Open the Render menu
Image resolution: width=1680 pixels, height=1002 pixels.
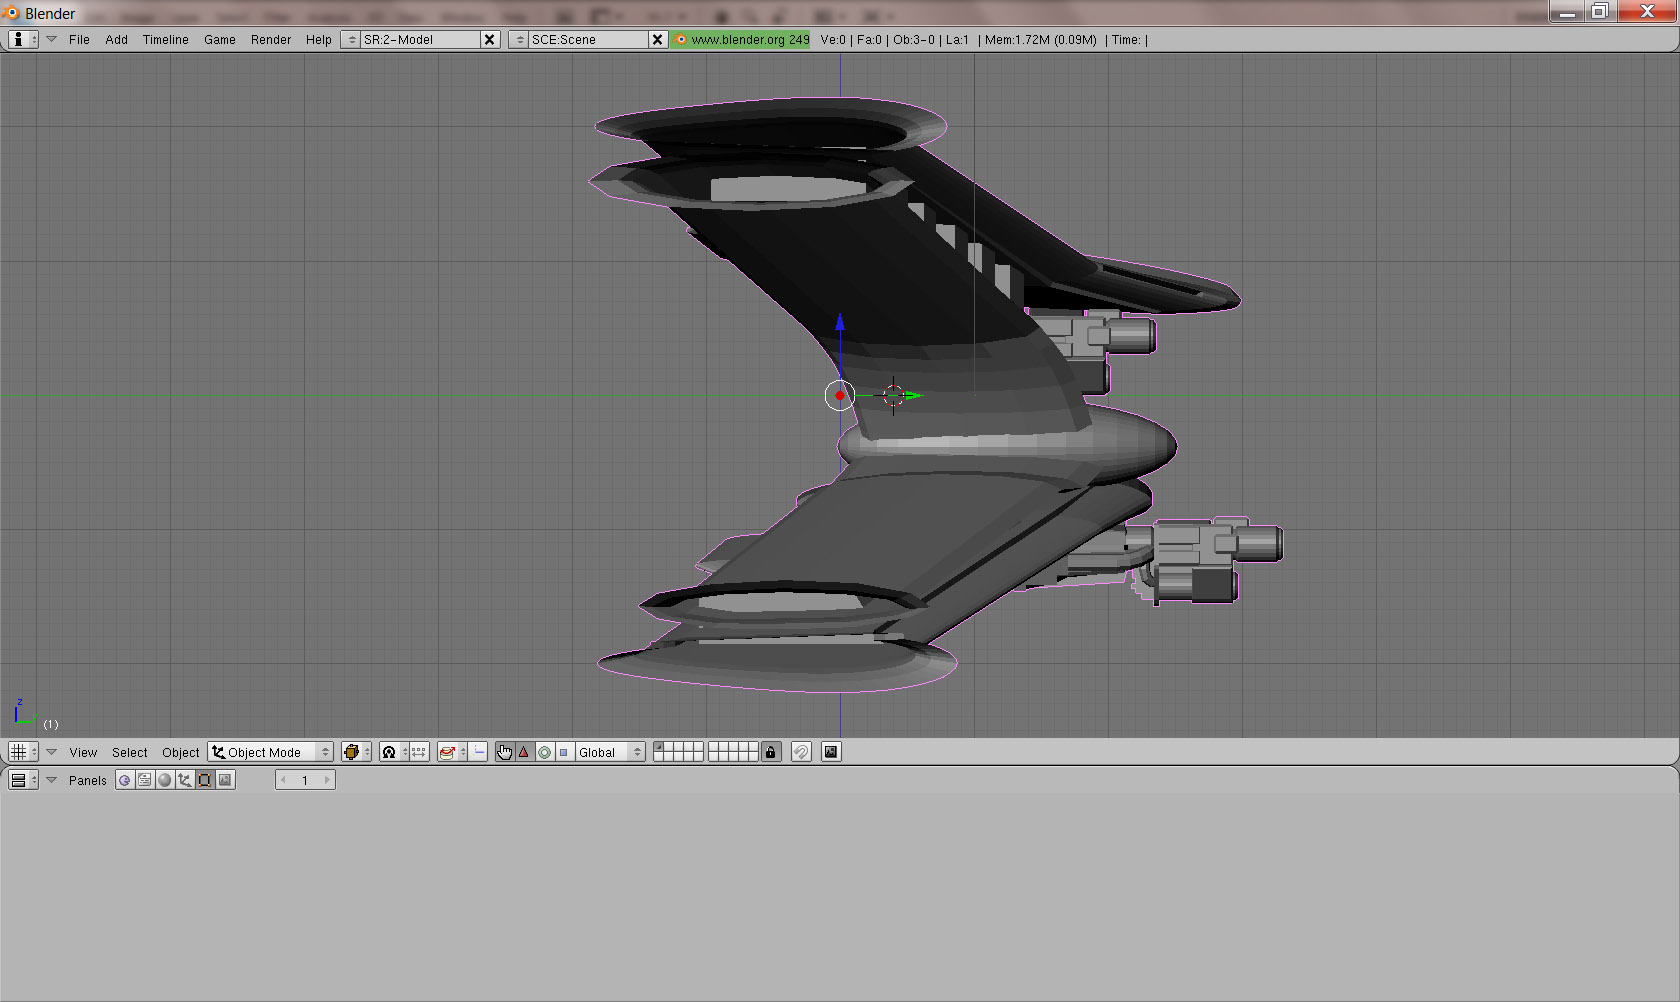270,40
